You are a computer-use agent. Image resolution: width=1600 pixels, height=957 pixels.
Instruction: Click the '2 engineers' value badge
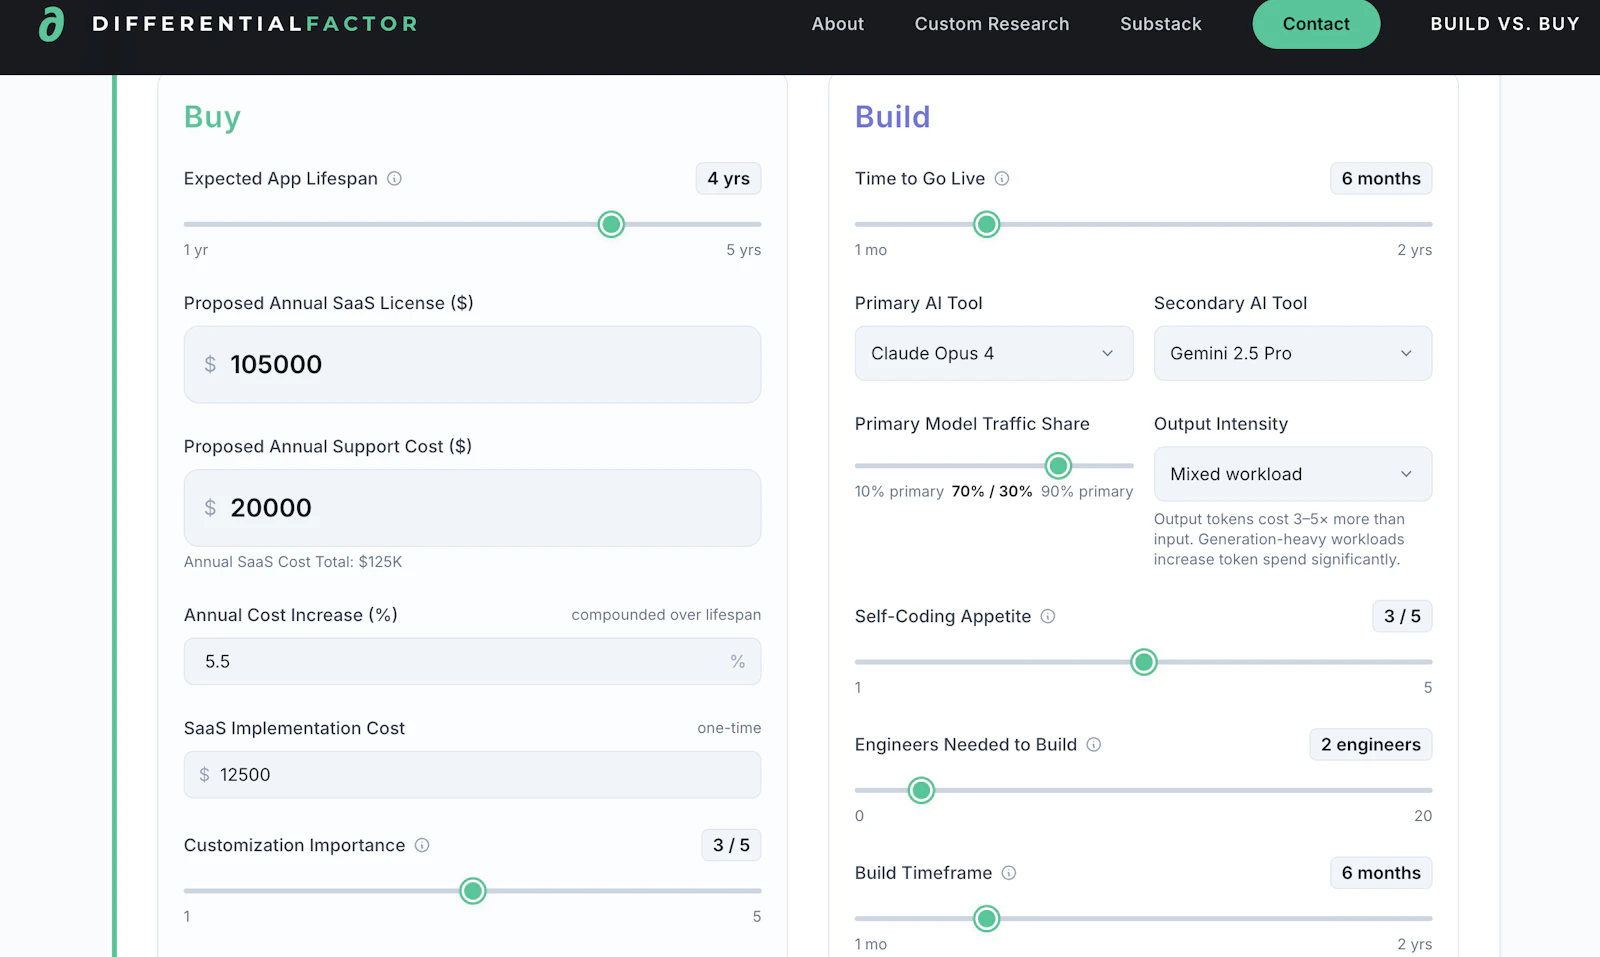[1371, 744]
